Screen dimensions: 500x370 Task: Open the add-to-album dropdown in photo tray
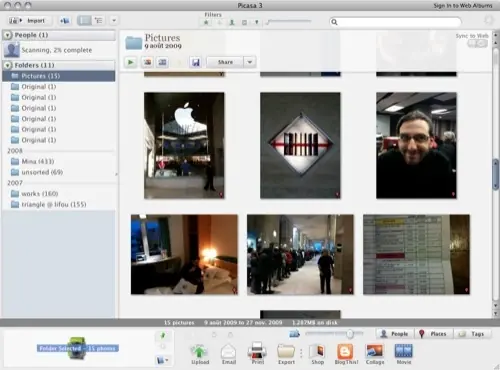[162, 360]
